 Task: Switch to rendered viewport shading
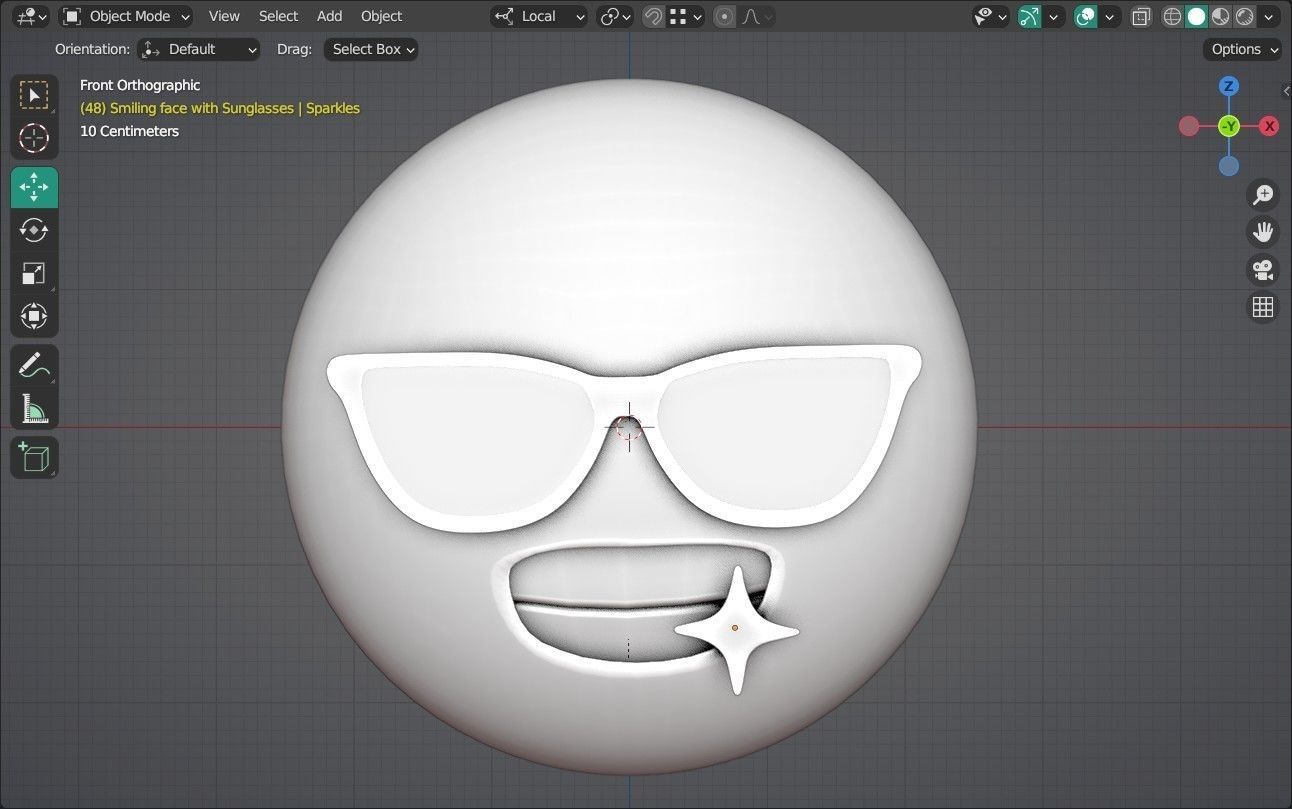[1245, 16]
